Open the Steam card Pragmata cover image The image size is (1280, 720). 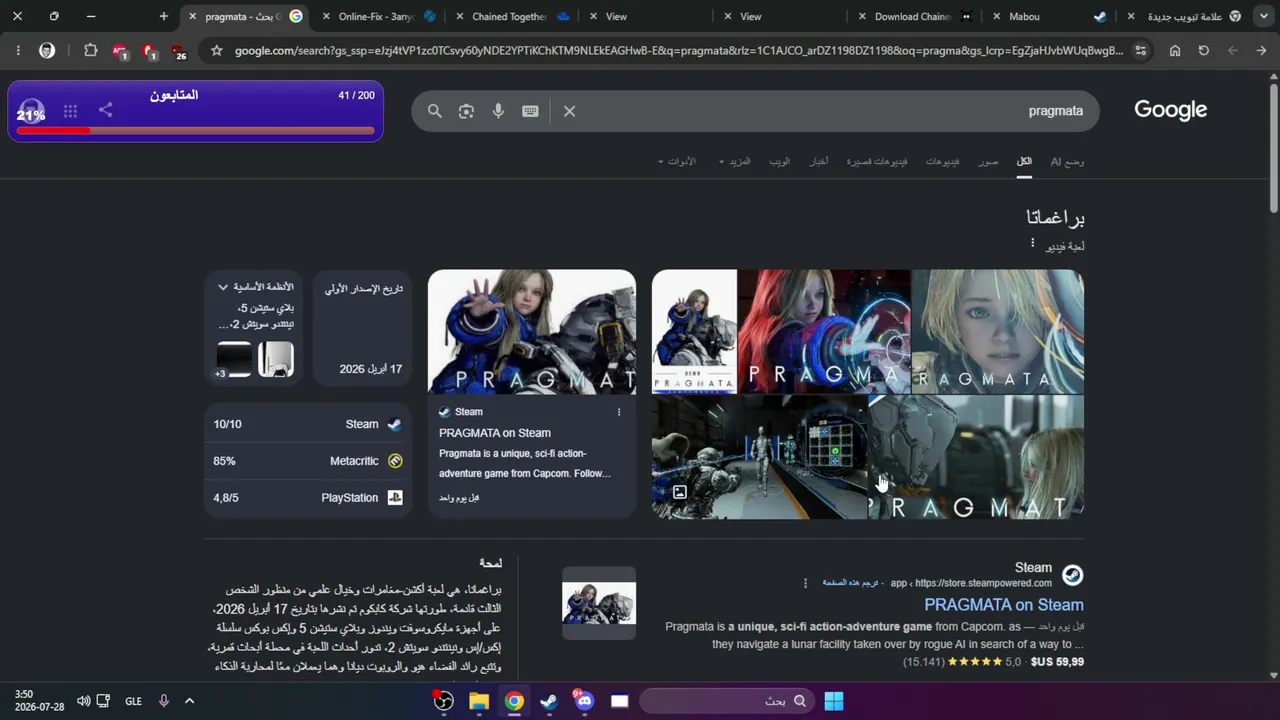tap(532, 332)
